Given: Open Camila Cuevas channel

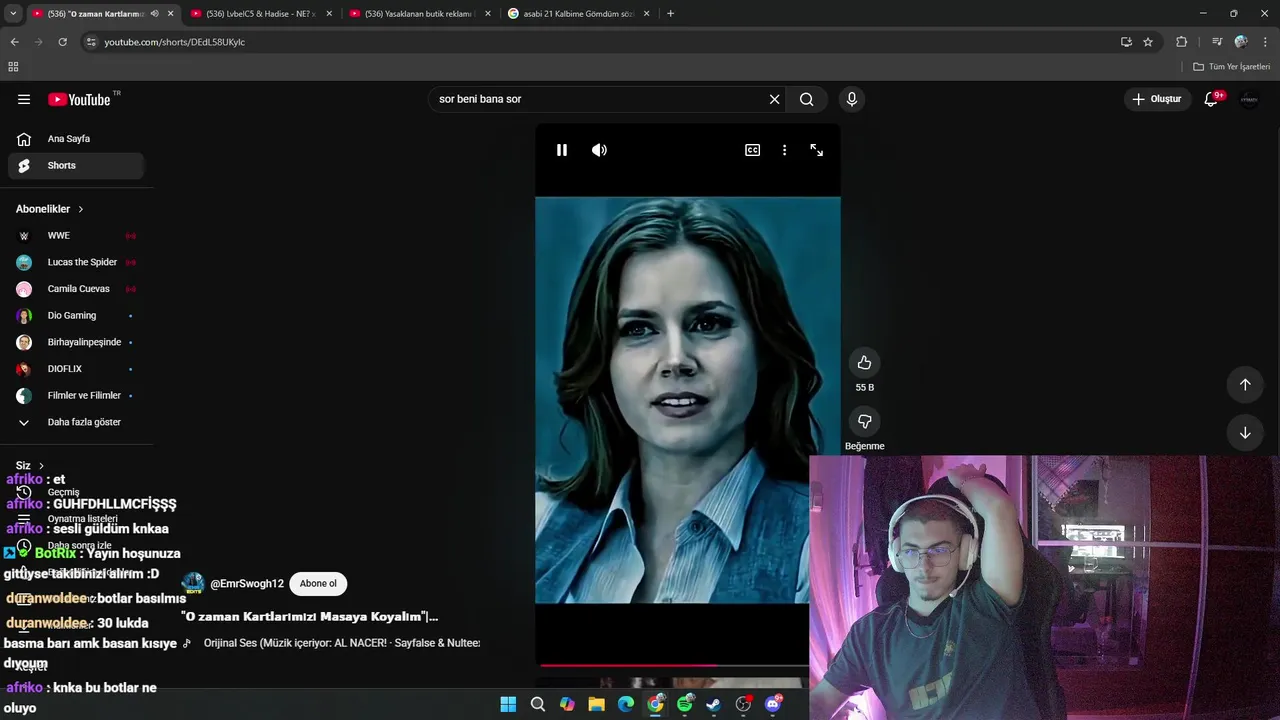Looking at the screenshot, I should pyautogui.click(x=75, y=289).
